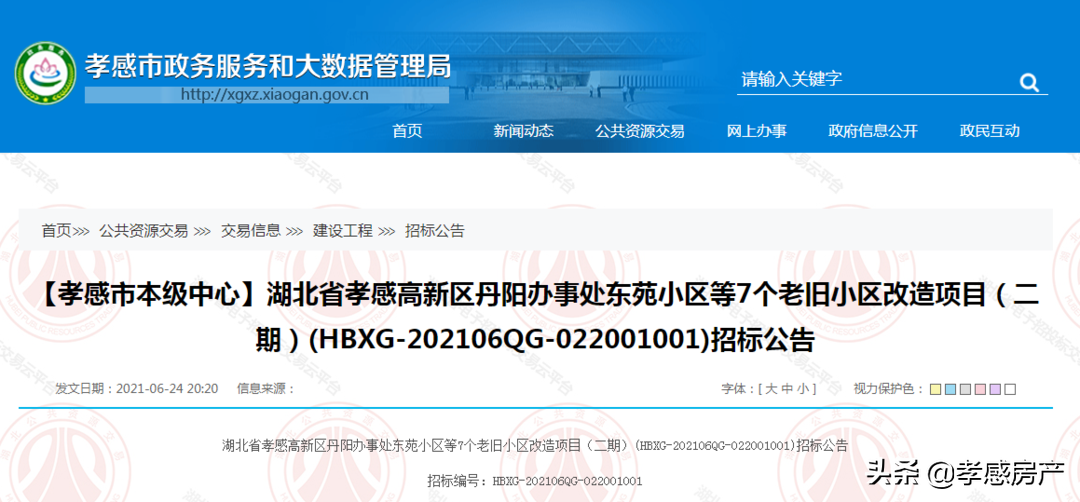Choose the blue eye-protection color swatch
The image size is (1080, 502).
click(951, 390)
